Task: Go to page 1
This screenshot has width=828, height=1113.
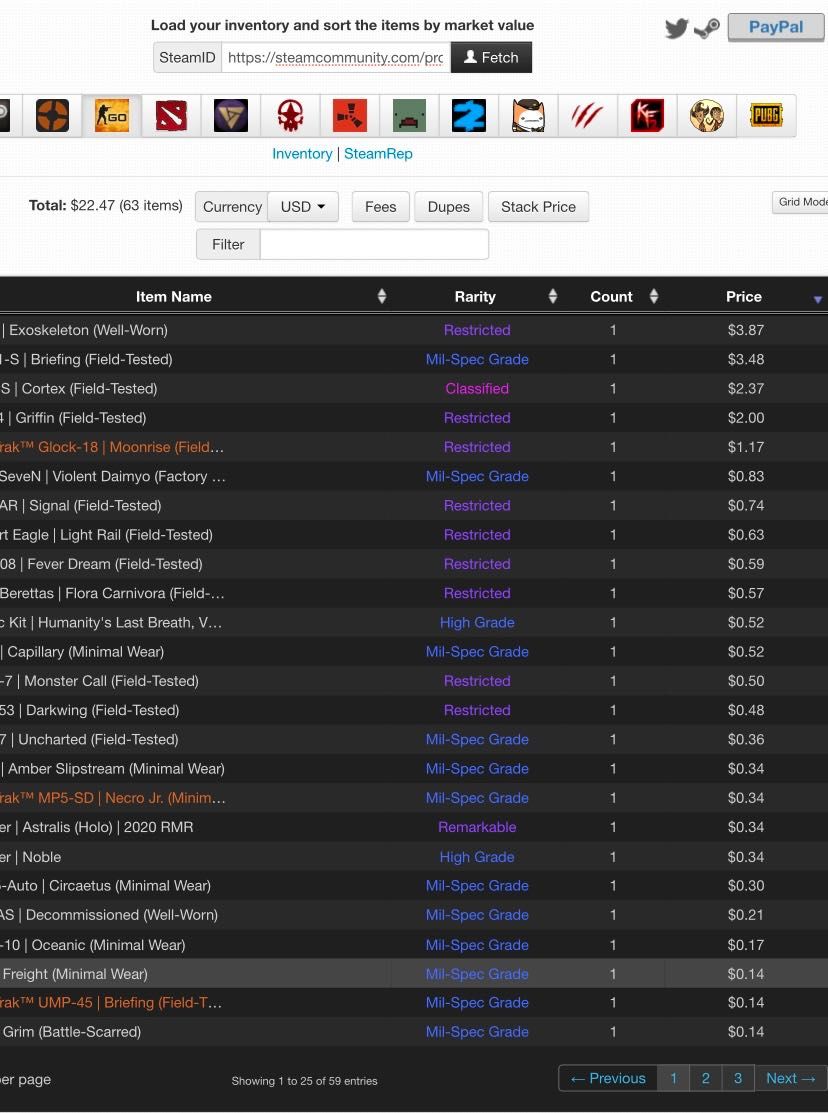Action: tap(673, 1078)
